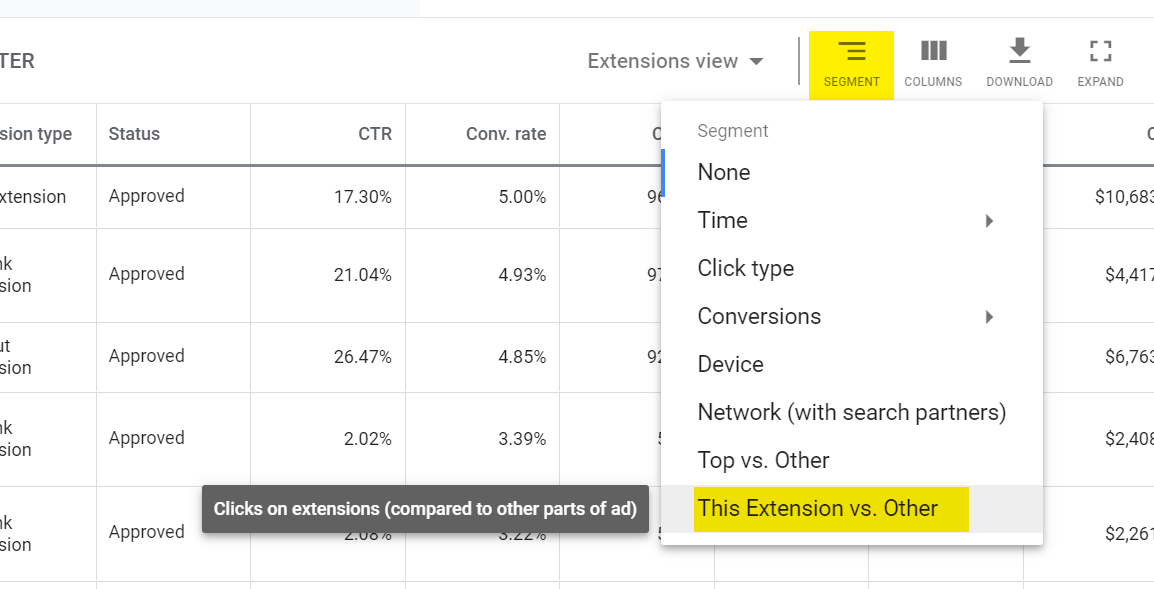Click the Conversions menu item

[x=759, y=316]
